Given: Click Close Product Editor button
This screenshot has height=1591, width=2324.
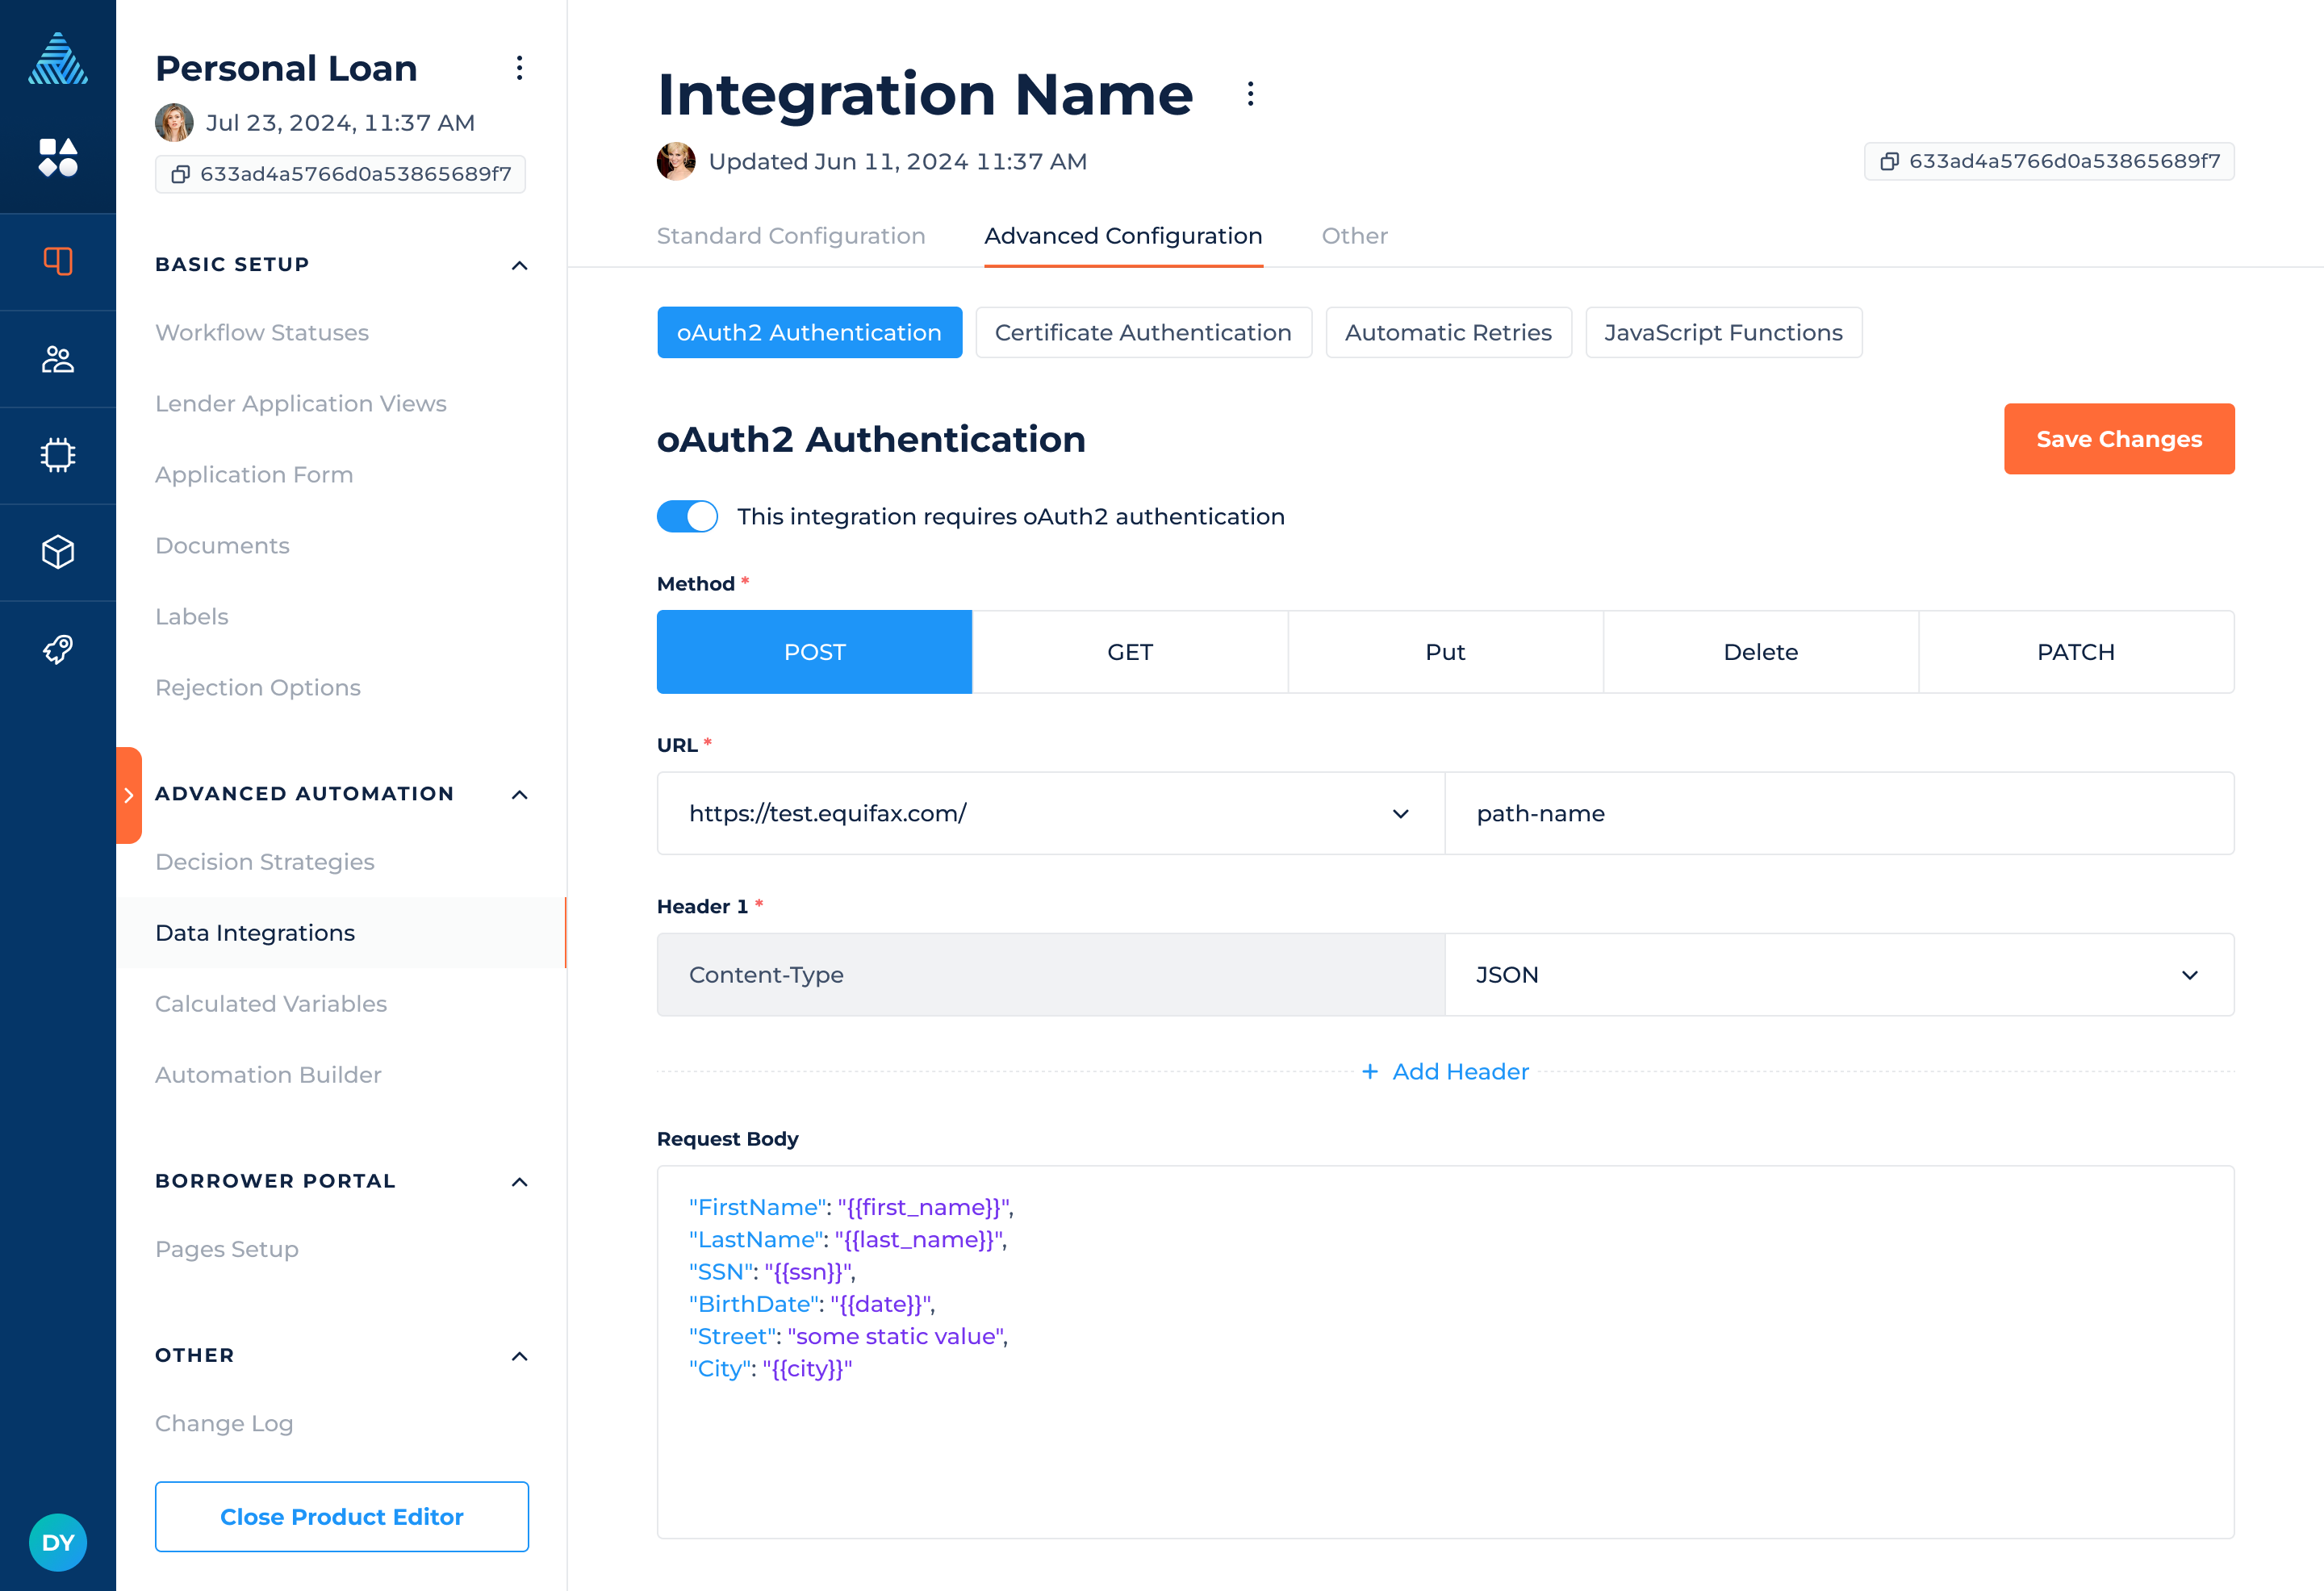Looking at the screenshot, I should [x=342, y=1517].
